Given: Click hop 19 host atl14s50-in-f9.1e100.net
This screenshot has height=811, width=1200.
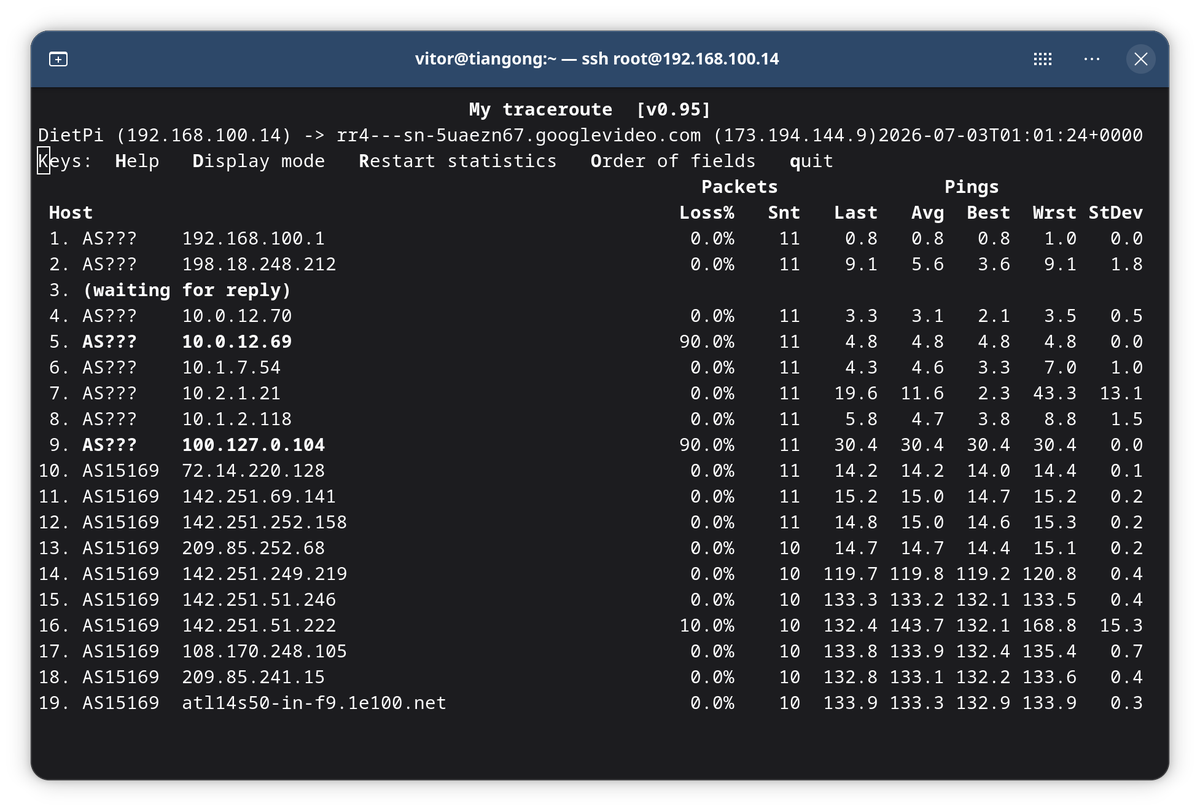Looking at the screenshot, I should pyautogui.click(x=314, y=704).
